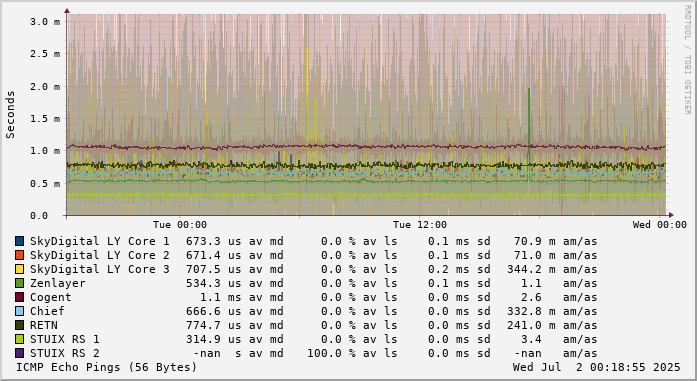Click the SkyDigital LY Core 2 orange swatch
Image resolution: width=697 pixels, height=381 pixels.
click(x=20, y=255)
